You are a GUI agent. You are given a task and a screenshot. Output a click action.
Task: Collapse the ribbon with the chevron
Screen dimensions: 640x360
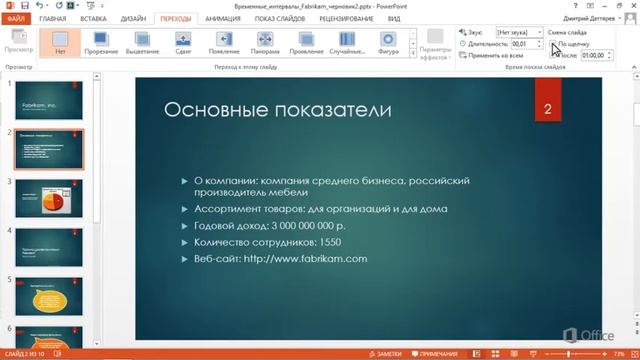[x=634, y=67]
